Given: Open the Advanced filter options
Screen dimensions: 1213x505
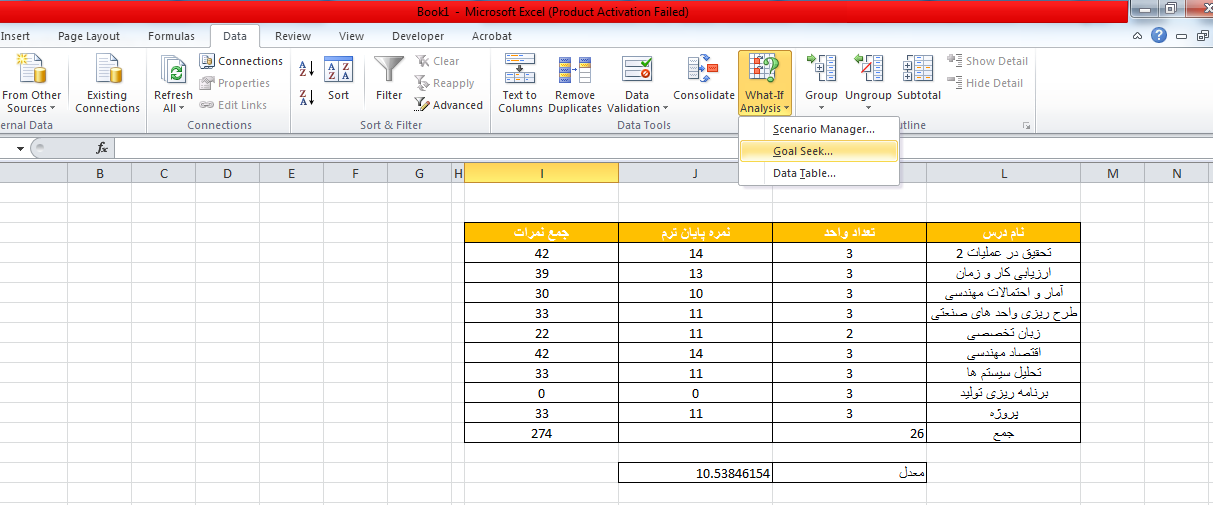Looking at the screenshot, I should pos(449,105).
